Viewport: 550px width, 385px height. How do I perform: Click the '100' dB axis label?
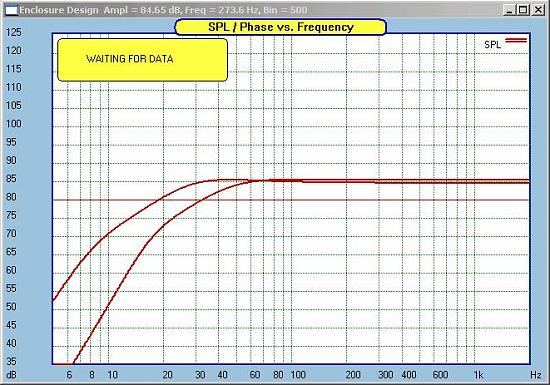tap(13, 124)
